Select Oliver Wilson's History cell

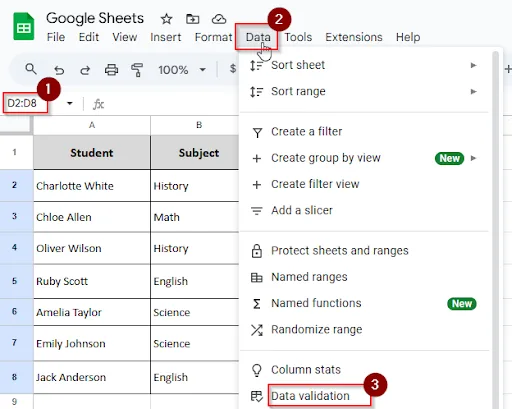click(195, 248)
